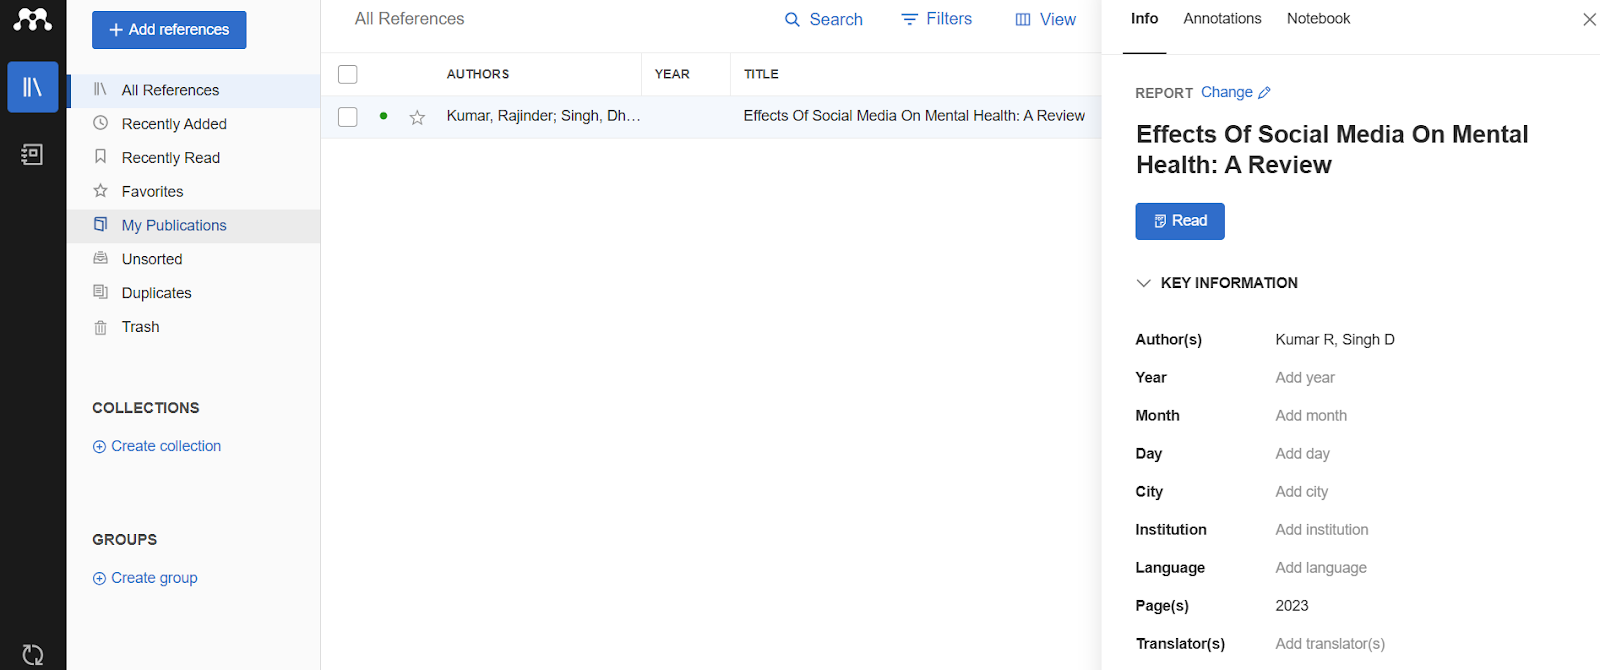Click the green unread status dot
Image resolution: width=1600 pixels, height=670 pixels.
coord(384,116)
